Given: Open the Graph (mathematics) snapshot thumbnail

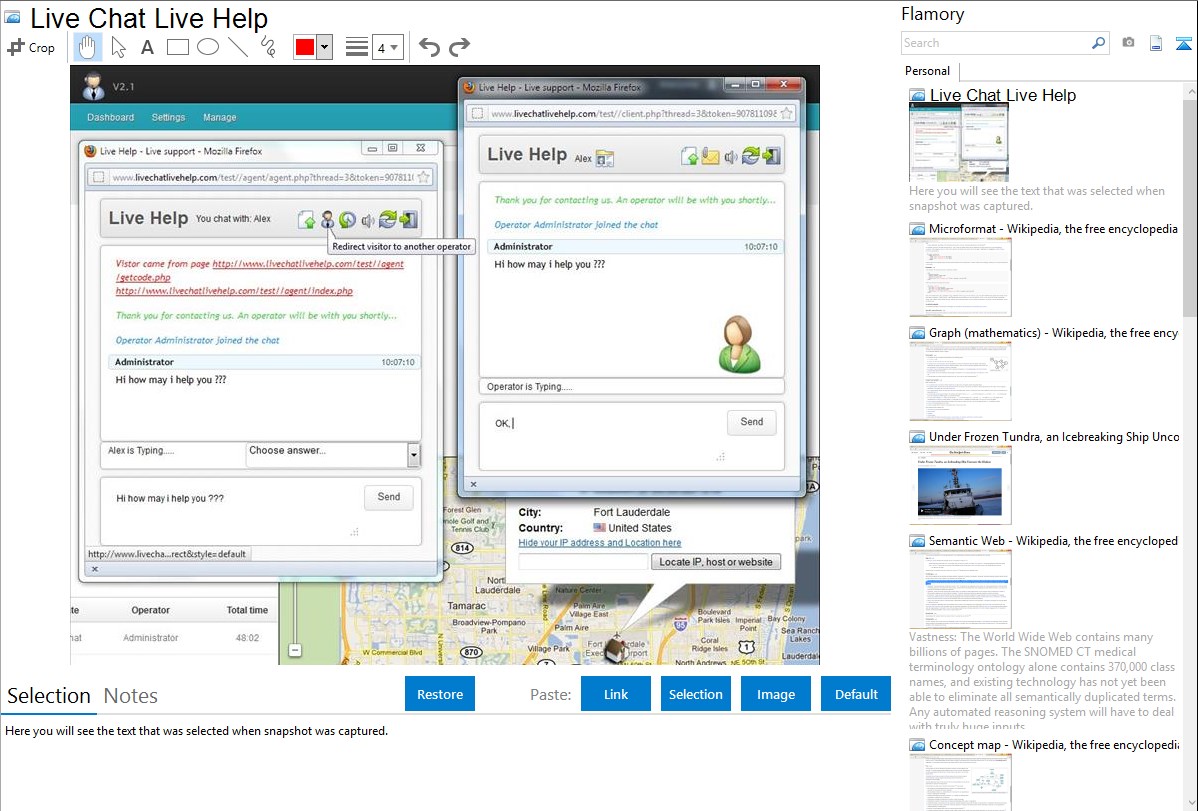Looking at the screenshot, I should (x=960, y=381).
